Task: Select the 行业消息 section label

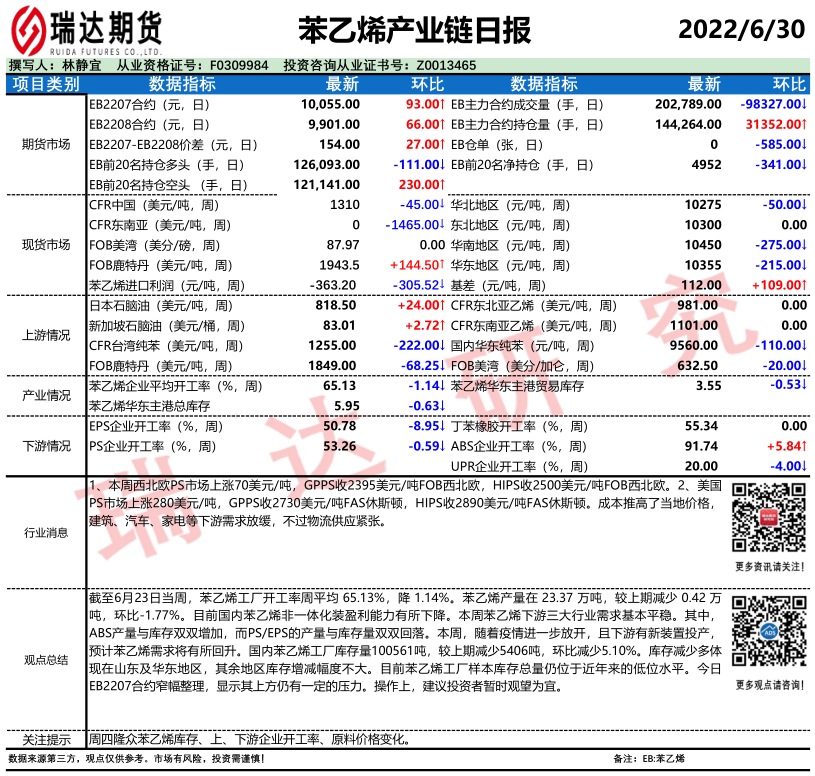Action: pos(45,533)
